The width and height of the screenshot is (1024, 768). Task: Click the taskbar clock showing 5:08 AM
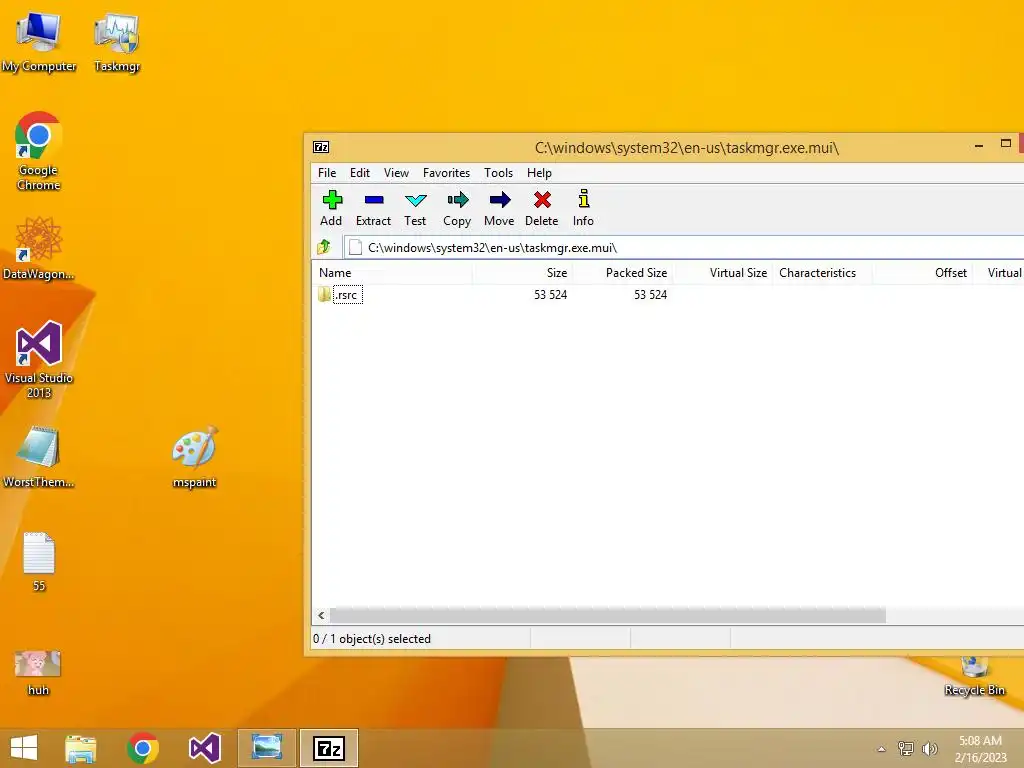coord(980,748)
